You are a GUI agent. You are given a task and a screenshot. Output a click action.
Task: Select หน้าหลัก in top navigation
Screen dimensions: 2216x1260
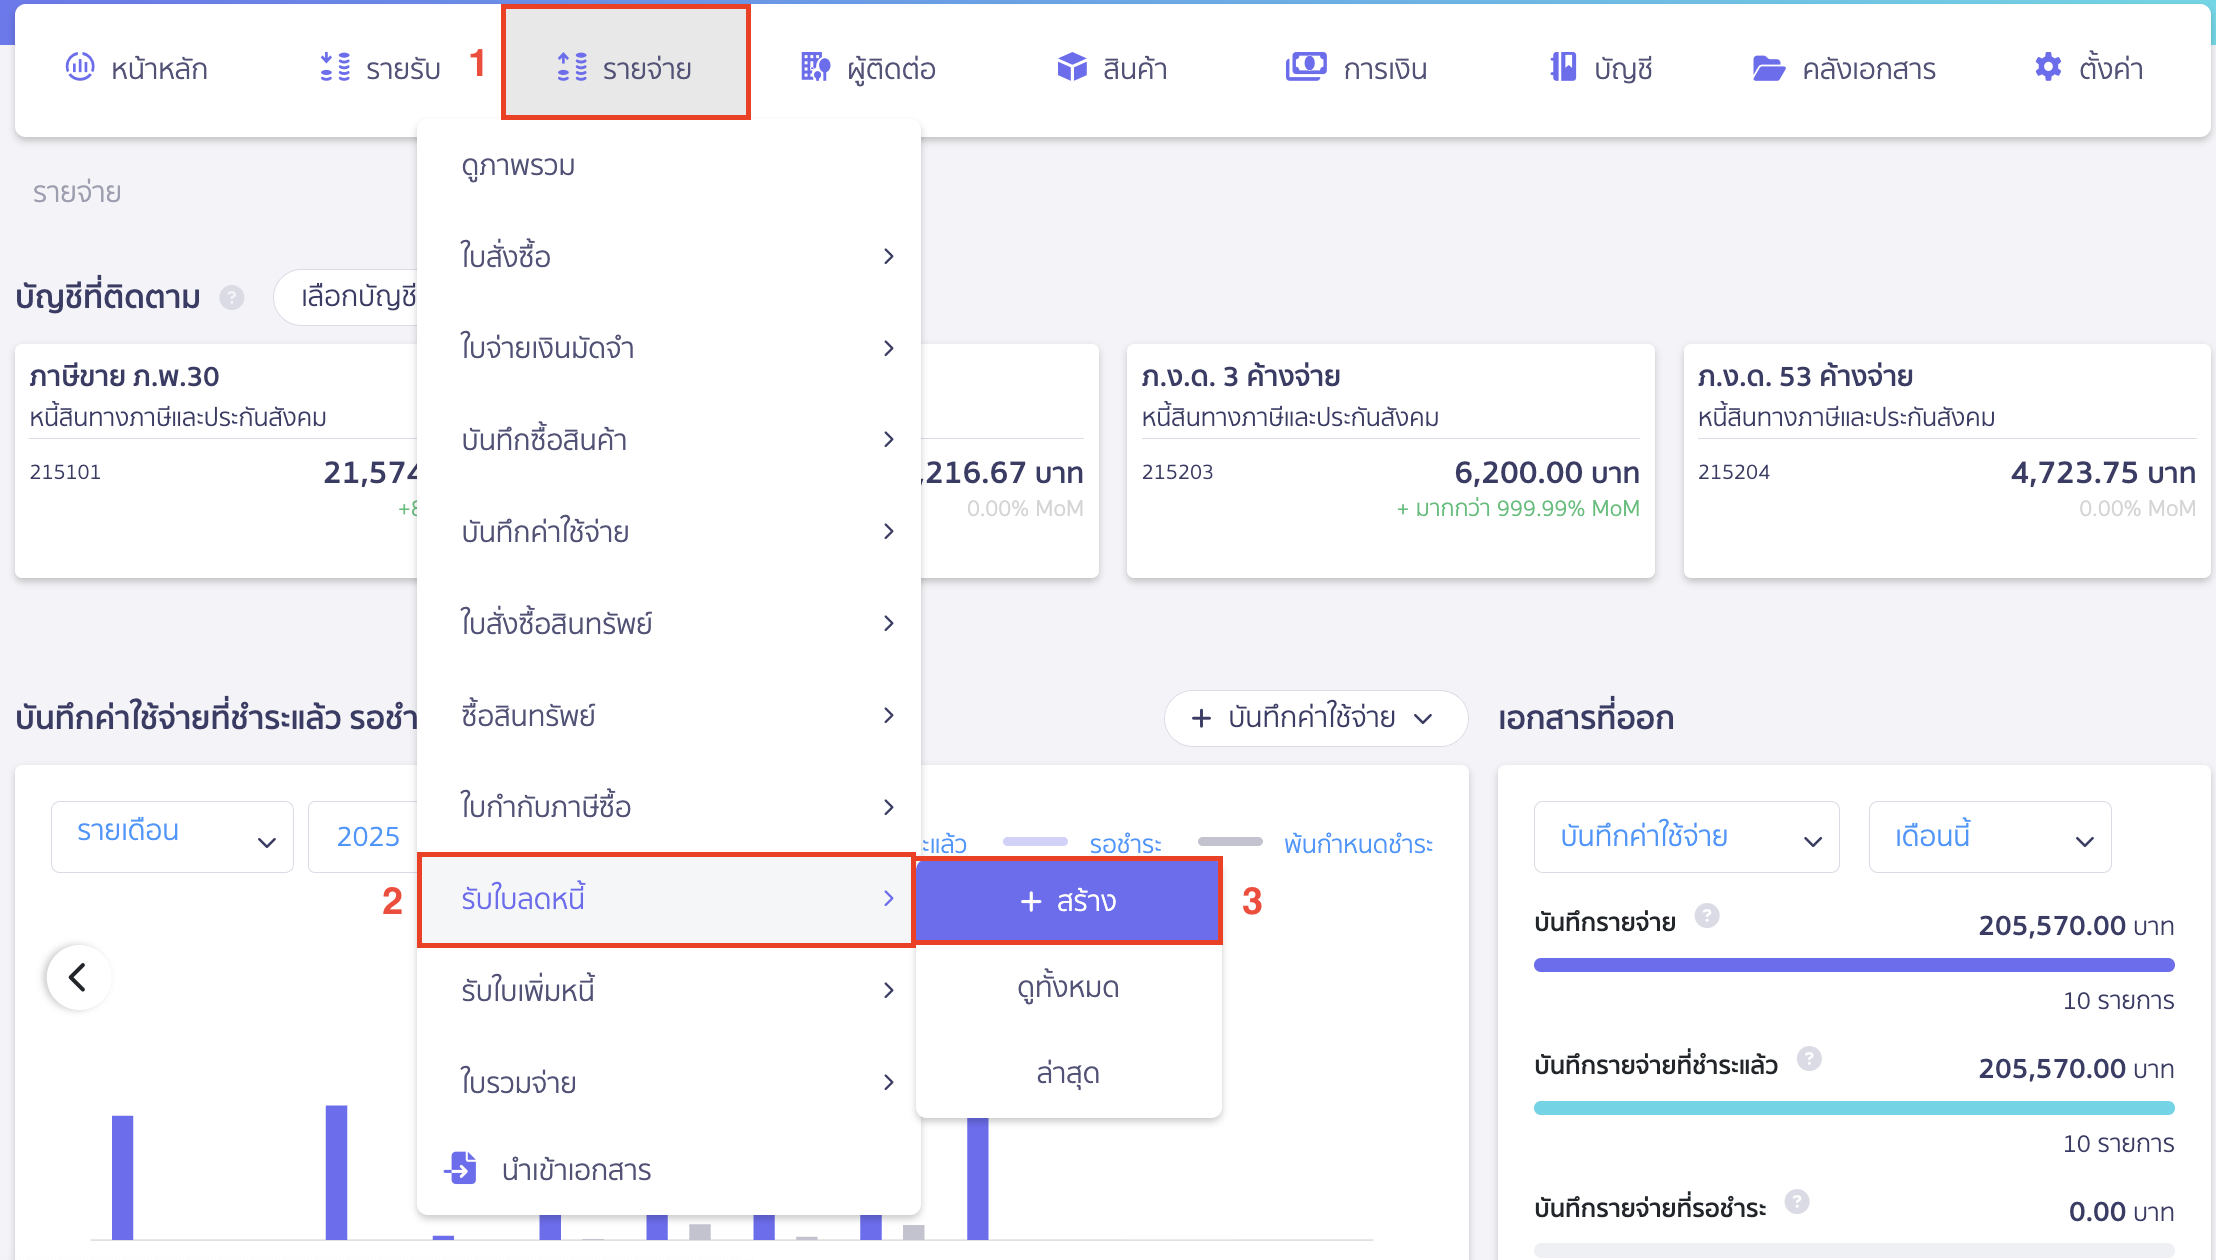(x=137, y=68)
